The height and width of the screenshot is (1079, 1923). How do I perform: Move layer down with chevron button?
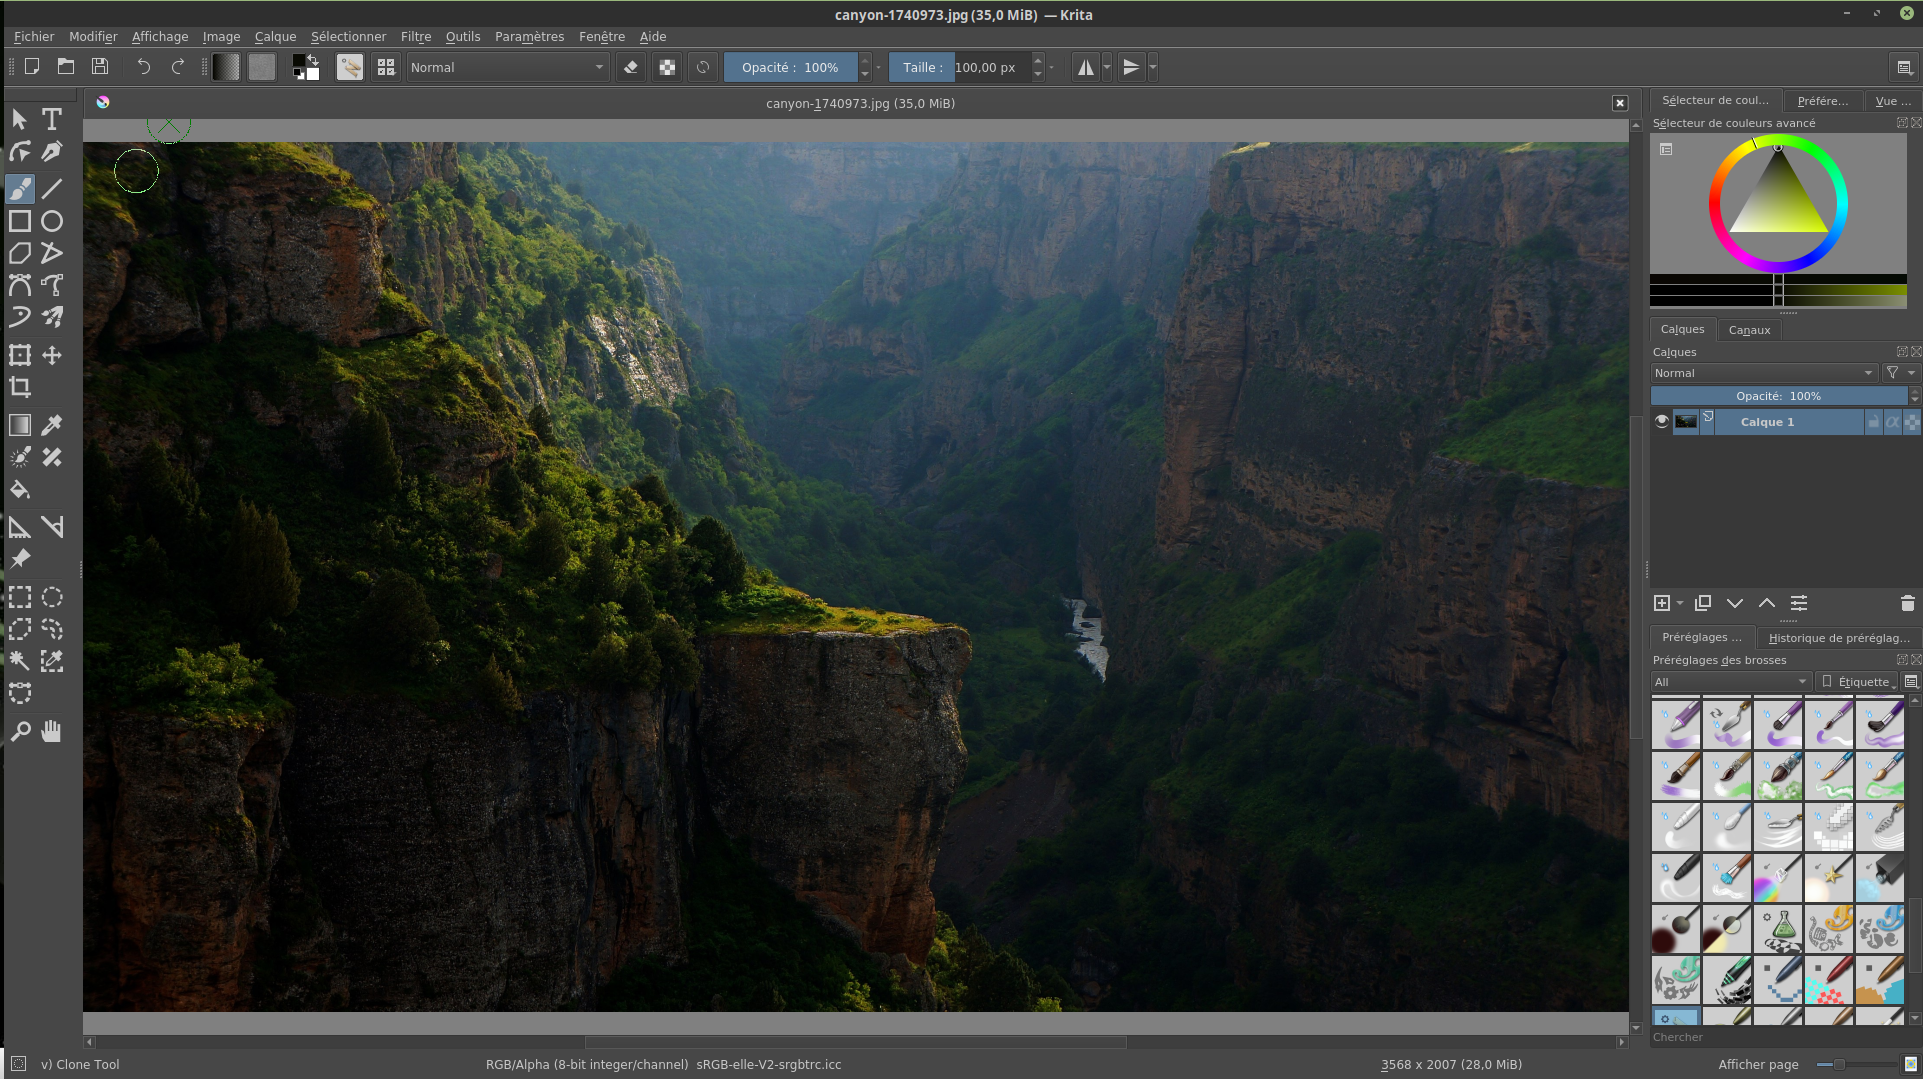(x=1735, y=603)
